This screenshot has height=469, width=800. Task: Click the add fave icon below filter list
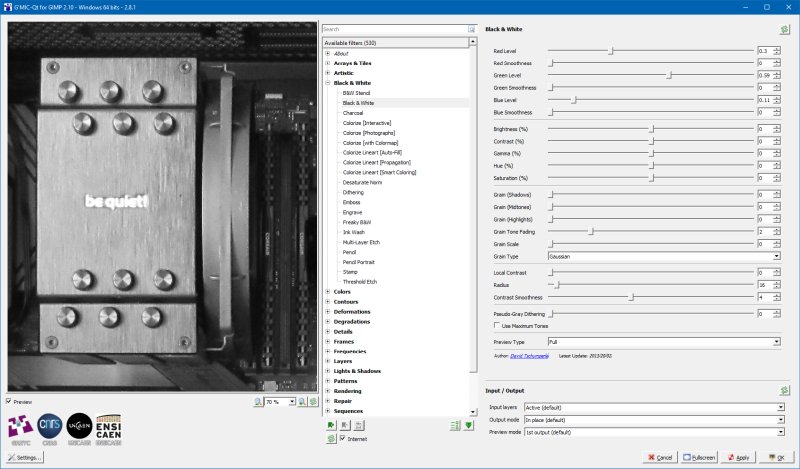point(331,425)
